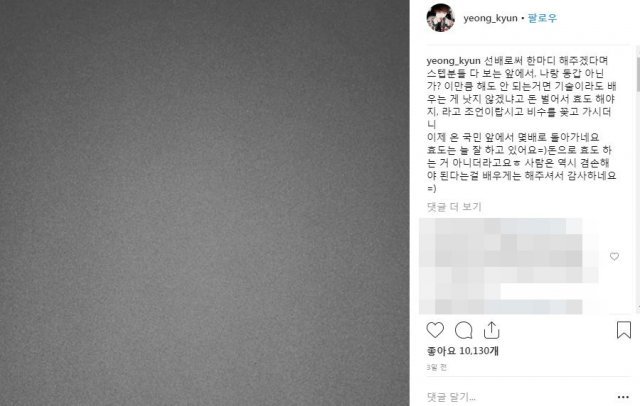View likes list via 좋아요 10,130개
The width and height of the screenshot is (640, 406).
click(462, 351)
